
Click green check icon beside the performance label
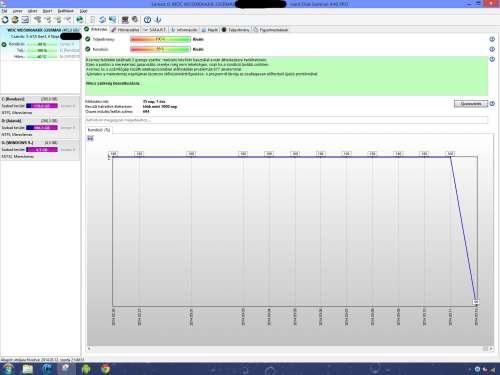click(88, 39)
